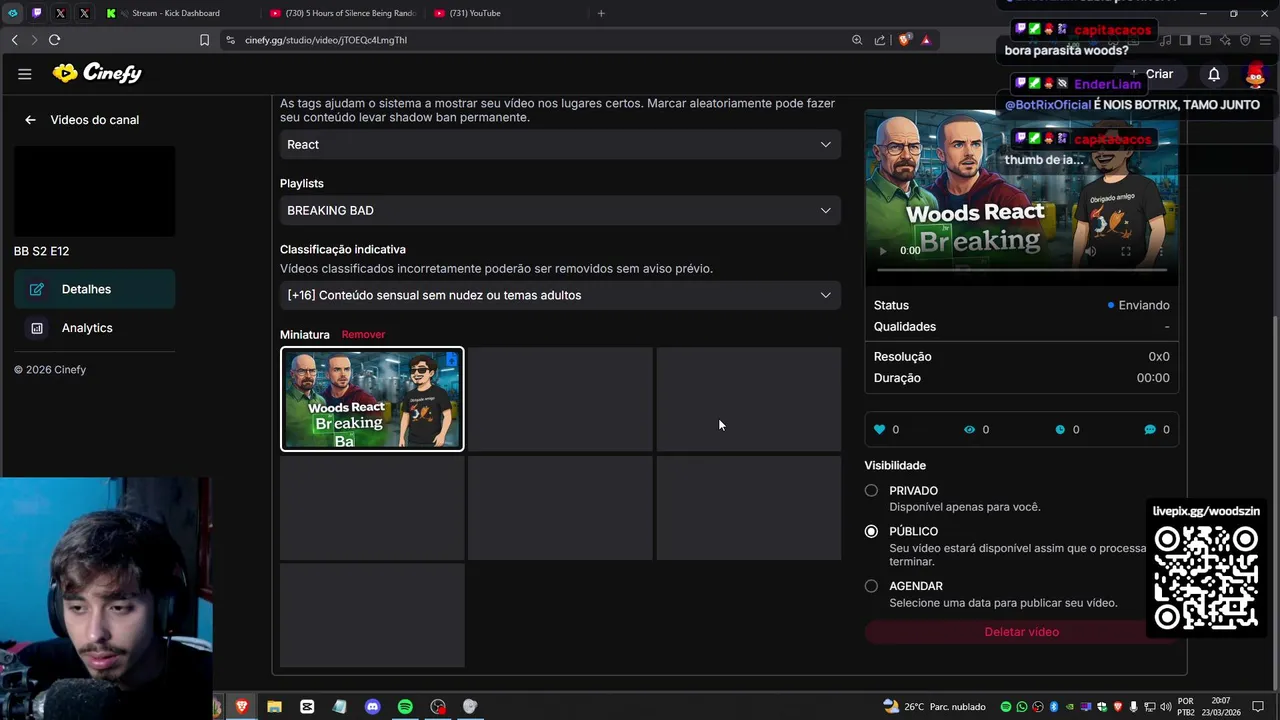
Task: Open File Explorer from the taskbar
Action: pos(274,706)
